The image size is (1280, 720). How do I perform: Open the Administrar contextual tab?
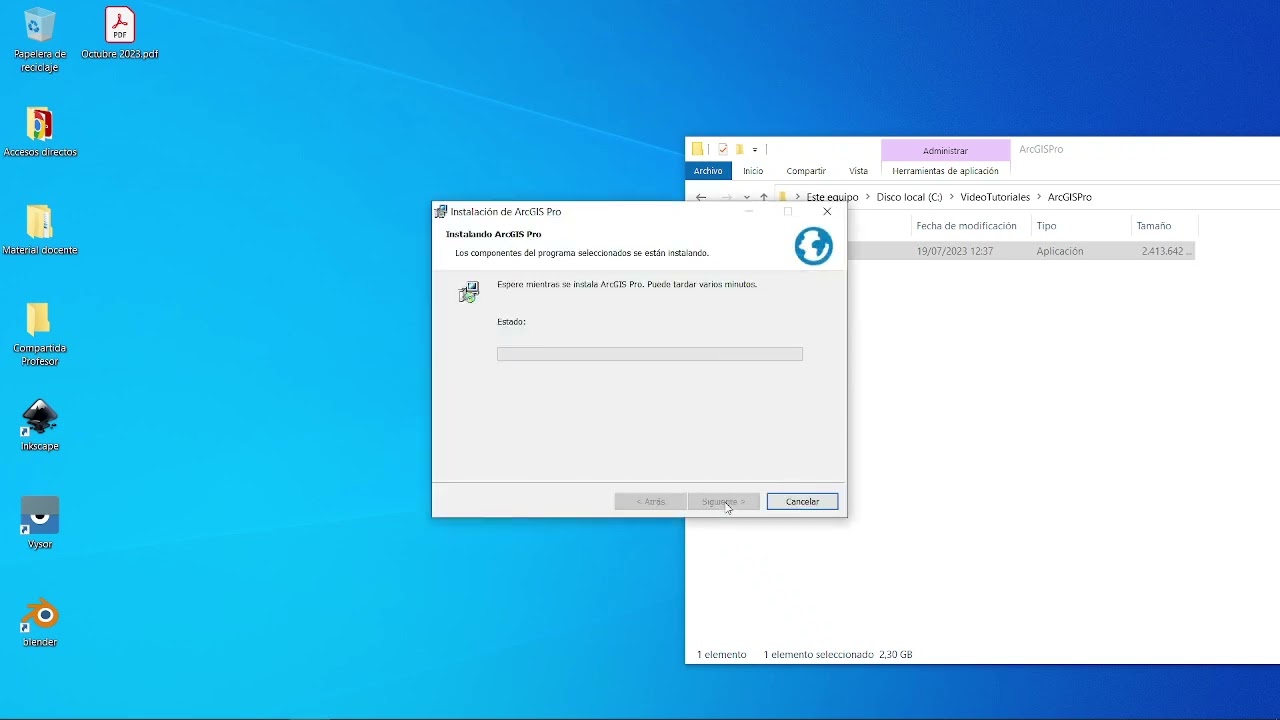coord(945,150)
